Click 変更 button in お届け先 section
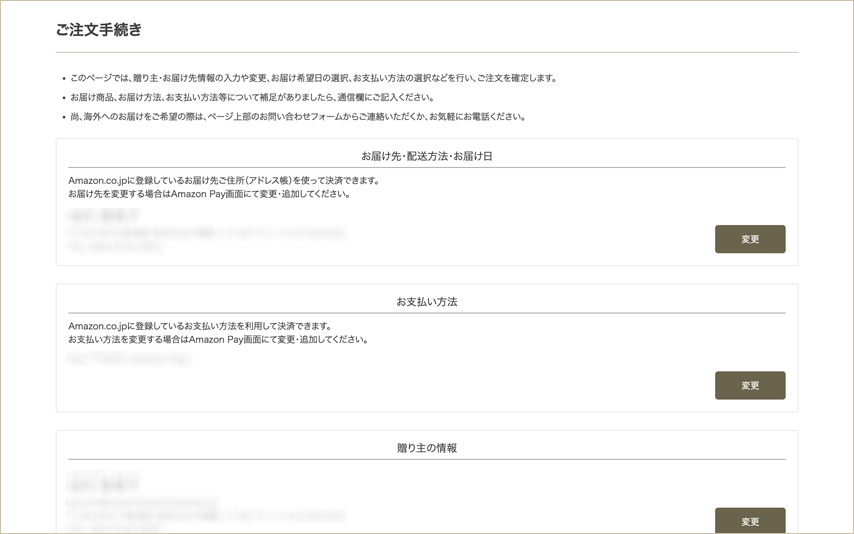The image size is (854, 534). 749,239
